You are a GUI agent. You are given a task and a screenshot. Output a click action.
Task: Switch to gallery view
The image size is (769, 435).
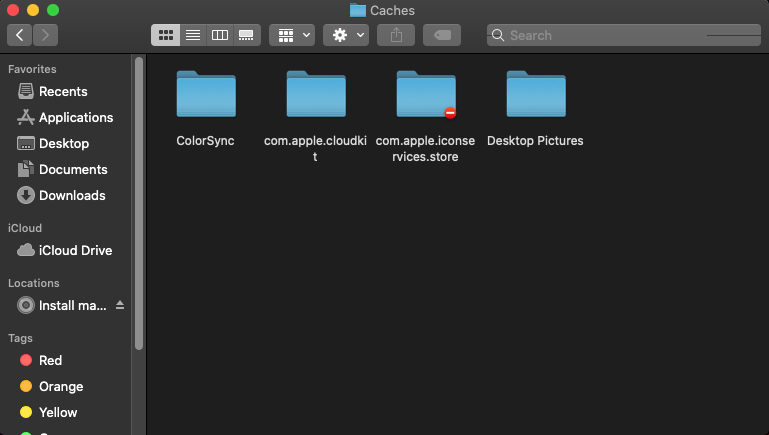click(x=246, y=35)
